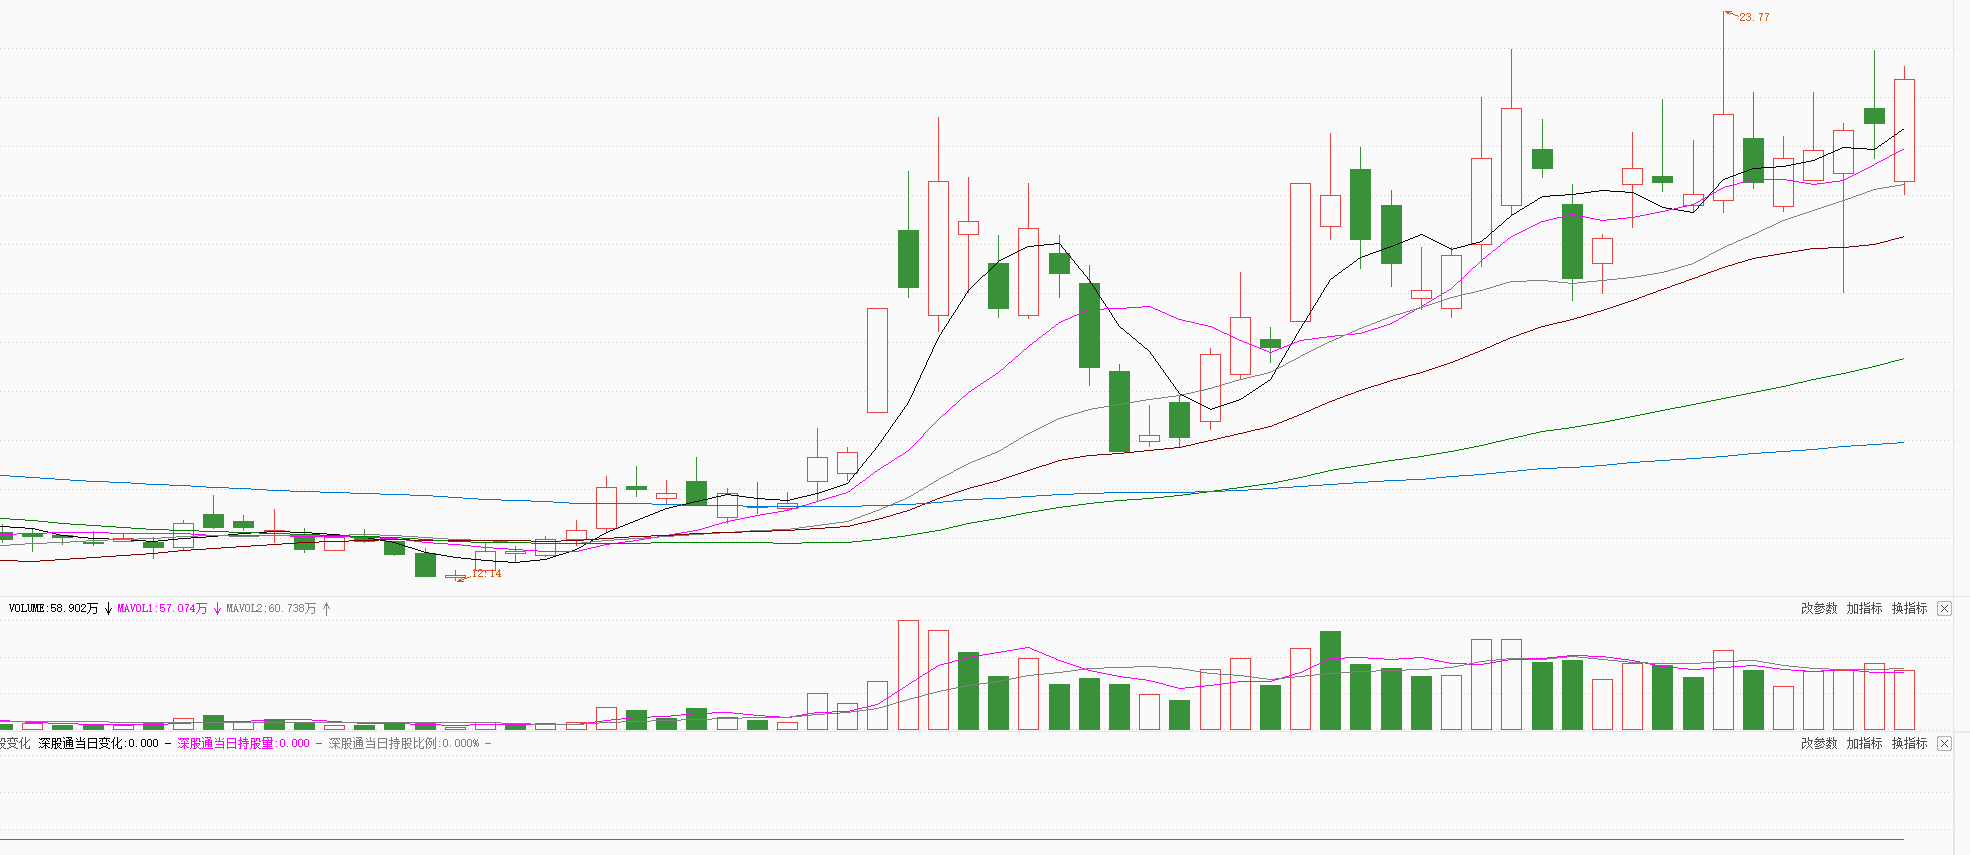Select the 深股通当日持股量:0.000 label

click(244, 743)
